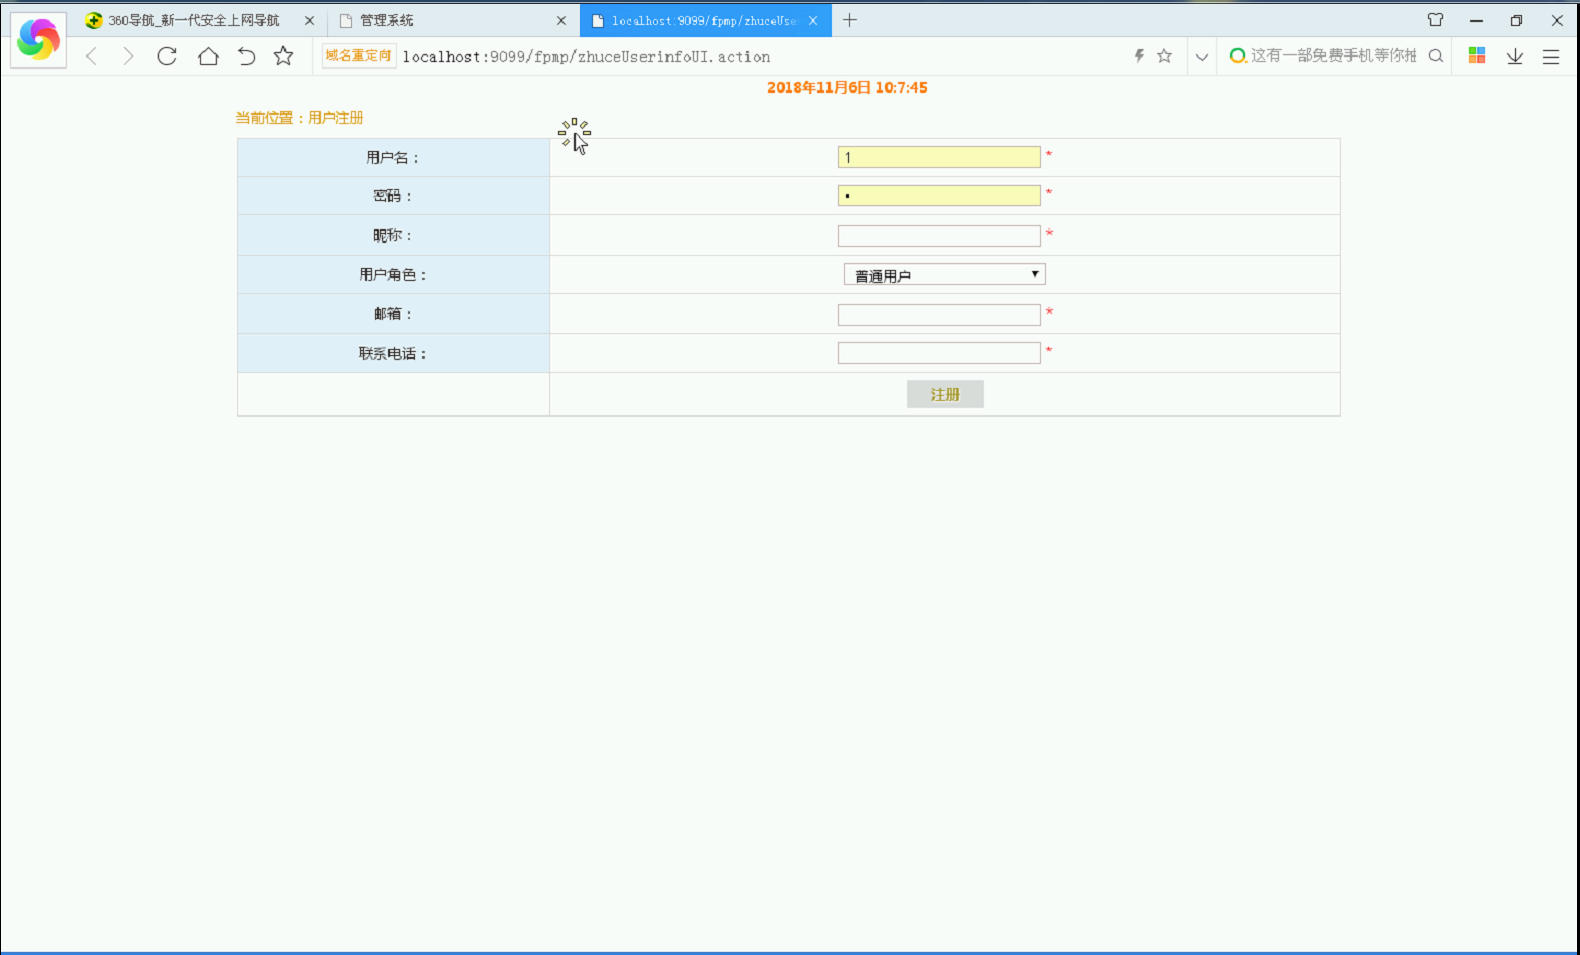Focus the 用户名 input field

[939, 157]
